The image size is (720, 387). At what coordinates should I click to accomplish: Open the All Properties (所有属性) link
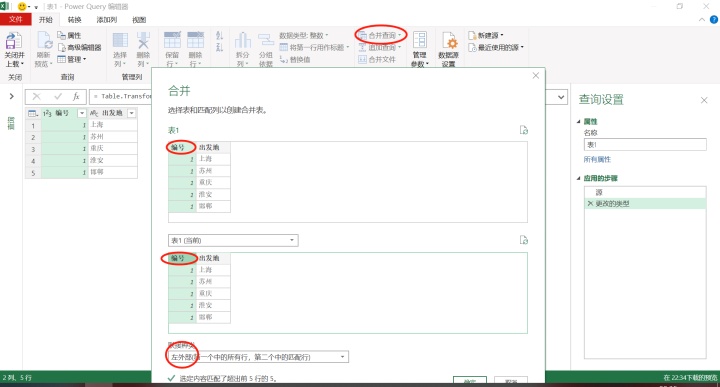coord(597,159)
